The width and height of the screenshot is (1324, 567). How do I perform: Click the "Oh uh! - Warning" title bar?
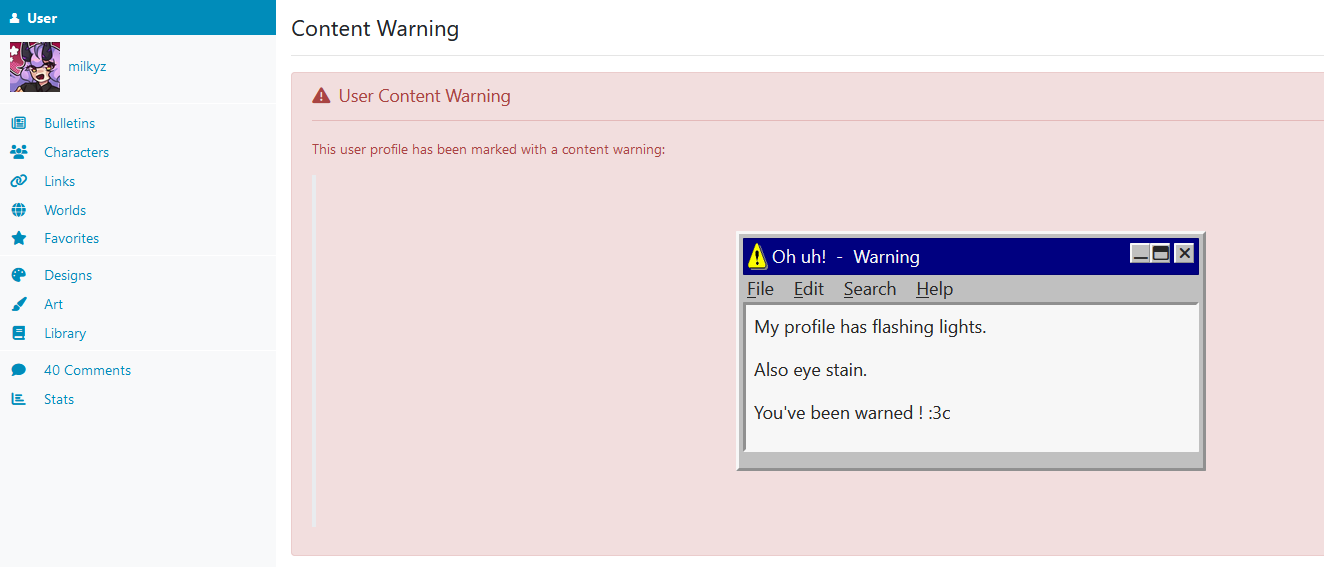[x=971, y=256]
